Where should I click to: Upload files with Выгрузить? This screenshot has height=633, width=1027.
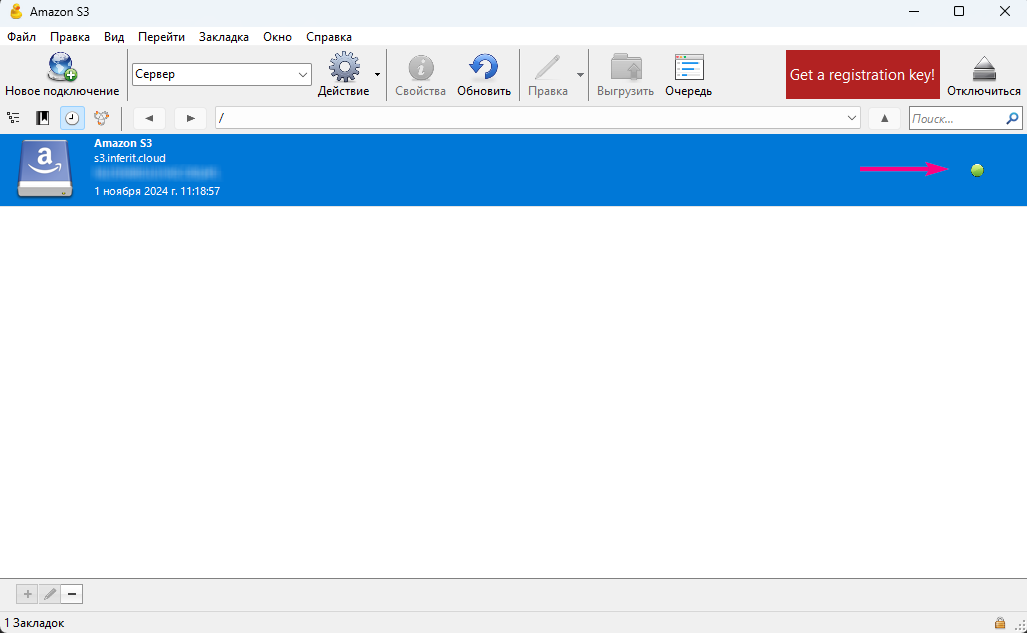coord(626,74)
